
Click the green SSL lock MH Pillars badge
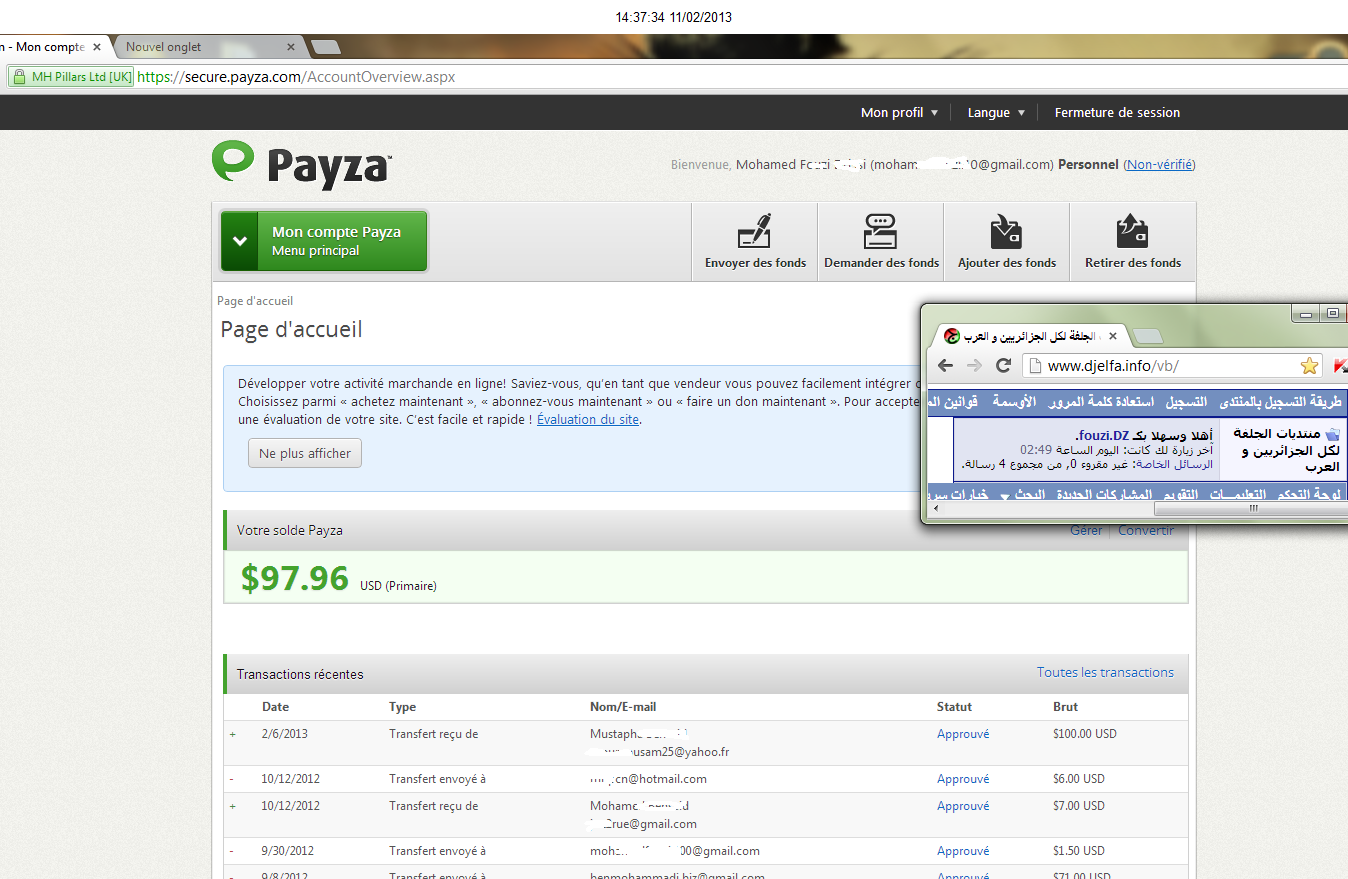[70, 77]
